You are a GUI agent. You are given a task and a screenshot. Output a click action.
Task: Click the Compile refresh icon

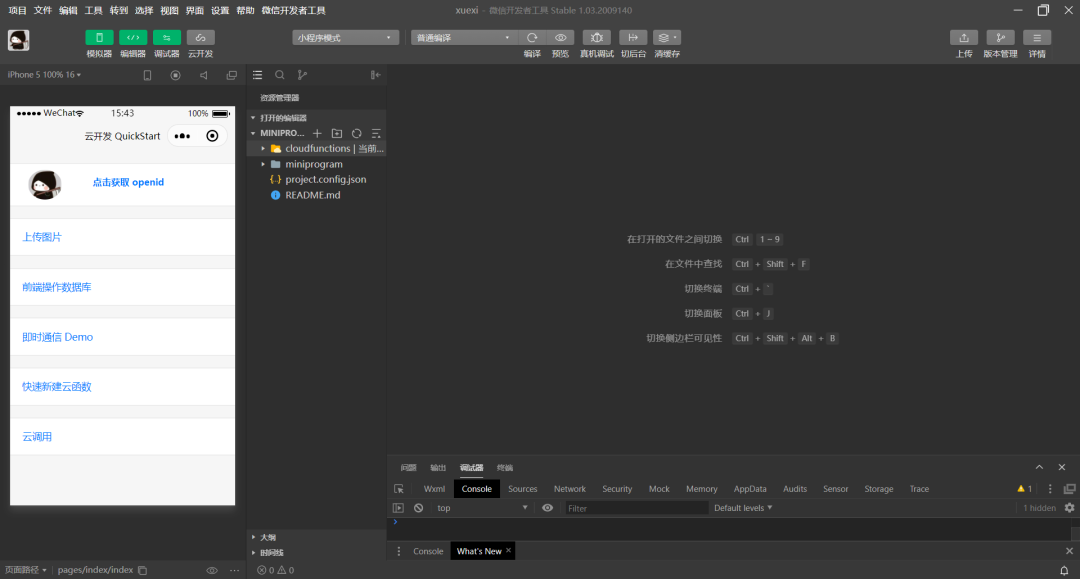click(x=532, y=38)
